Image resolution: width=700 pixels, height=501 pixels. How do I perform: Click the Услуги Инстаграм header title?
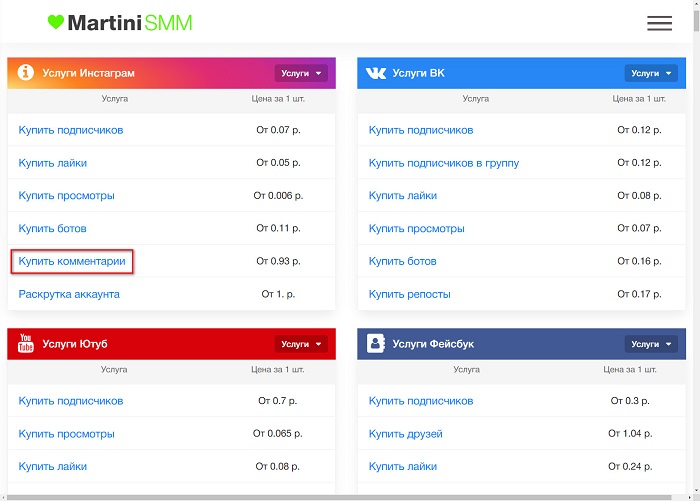[x=88, y=73]
